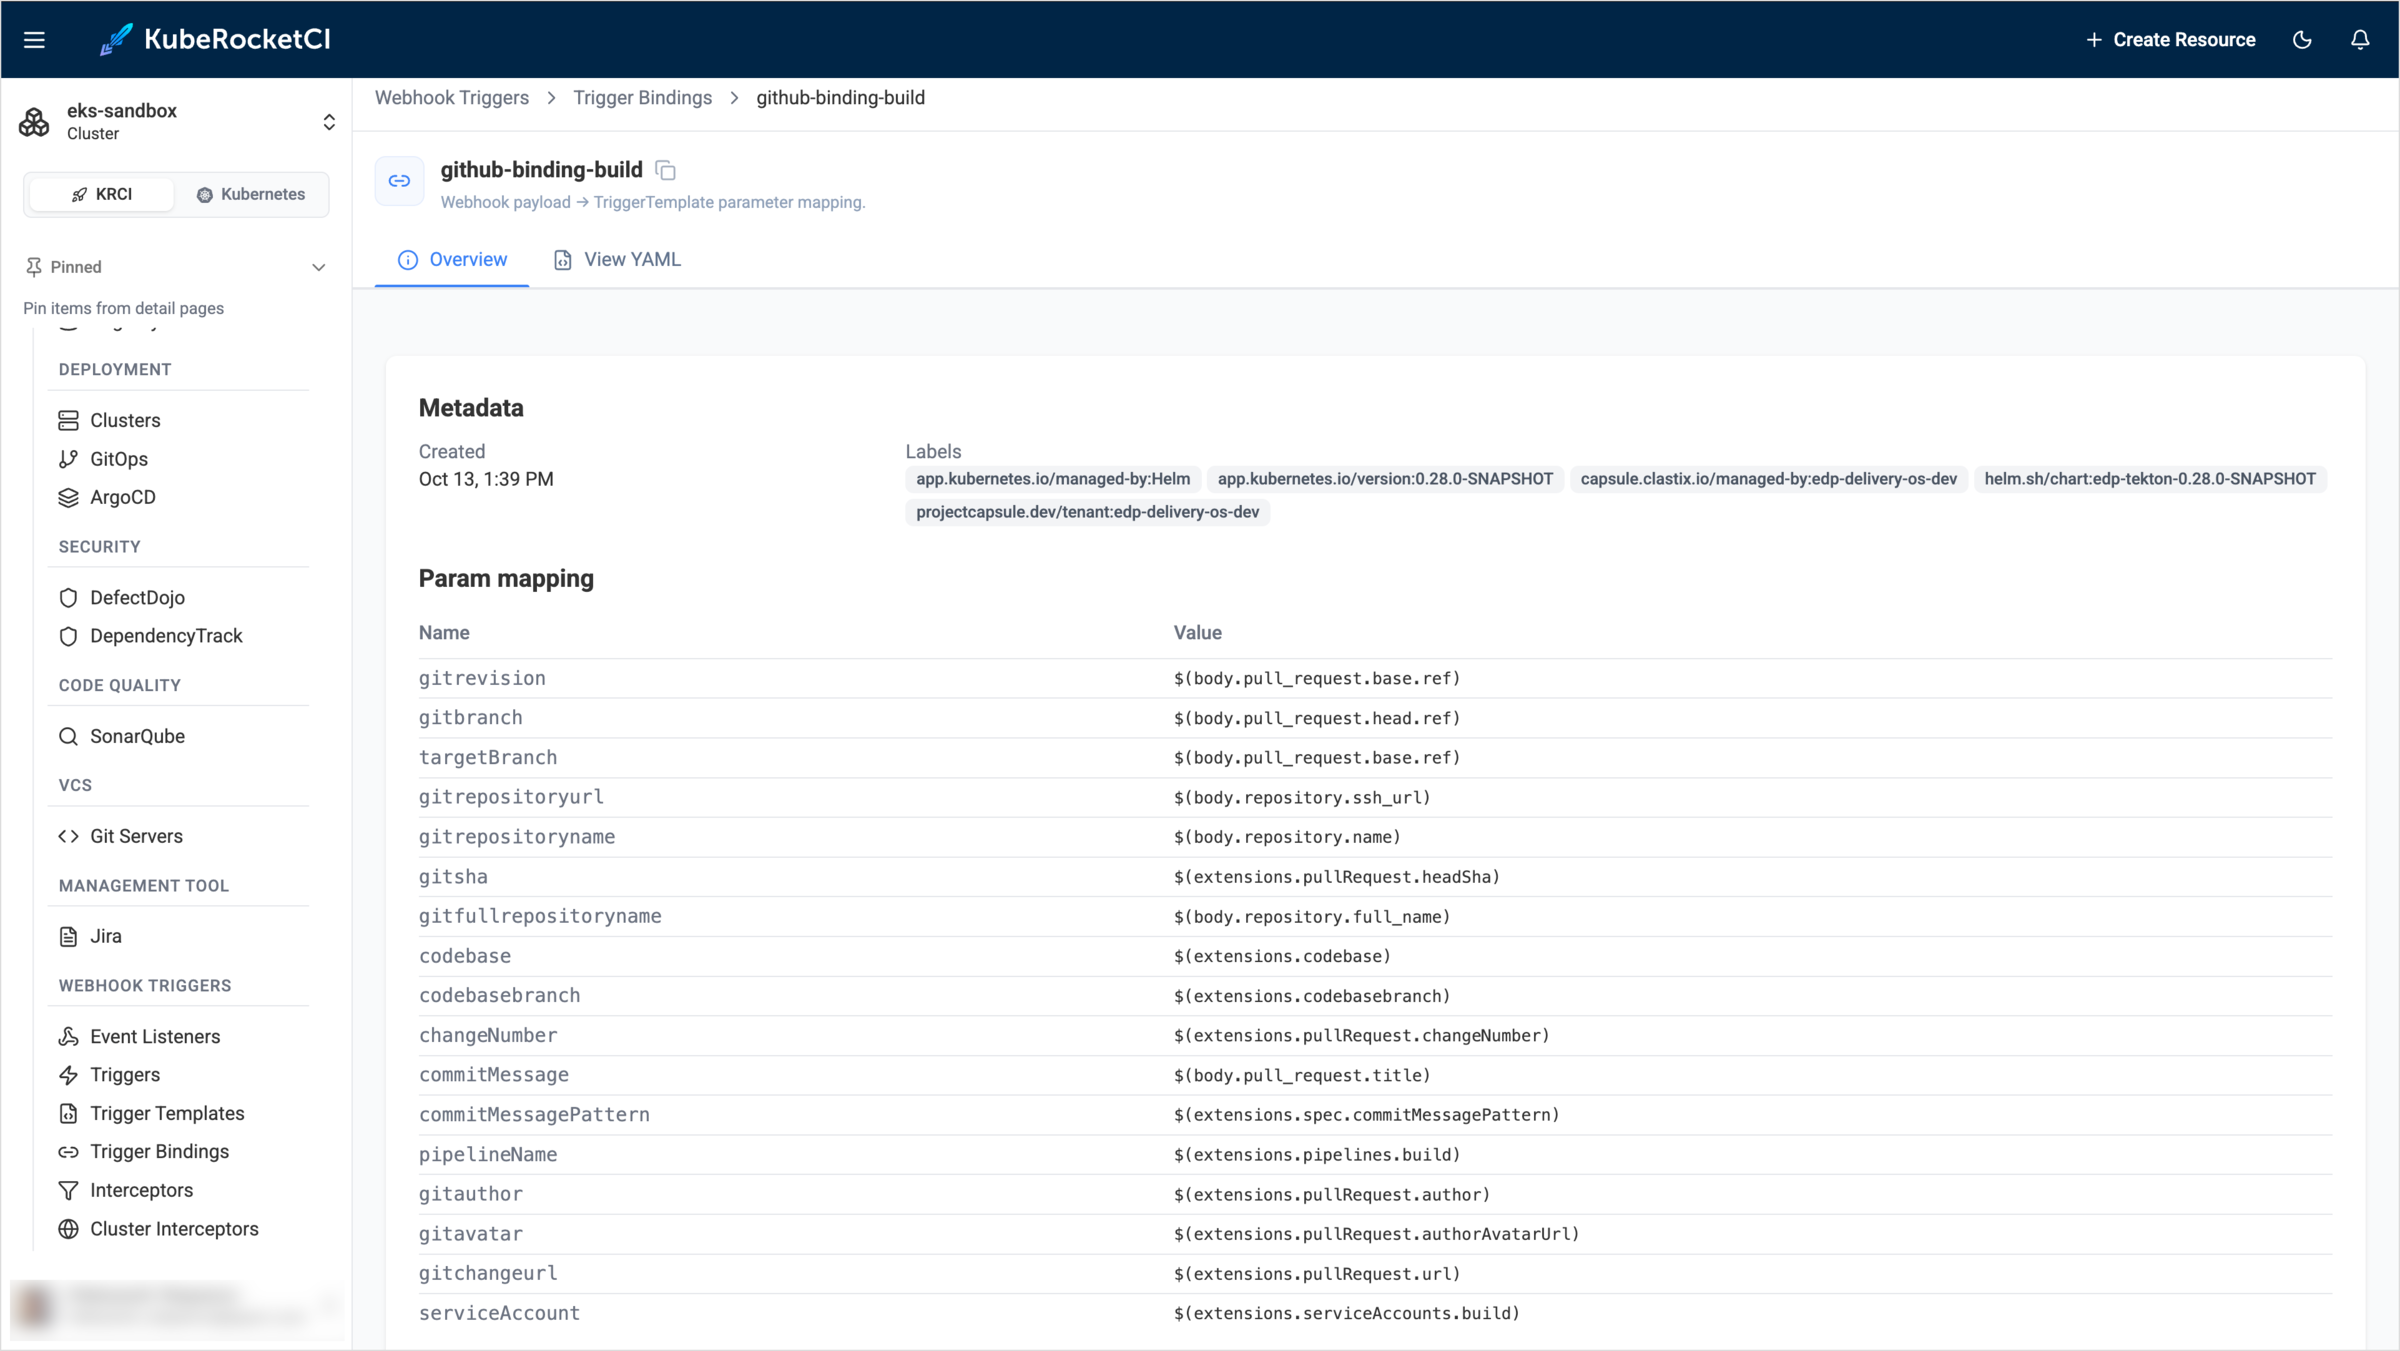Open the notifications bell

2360,40
